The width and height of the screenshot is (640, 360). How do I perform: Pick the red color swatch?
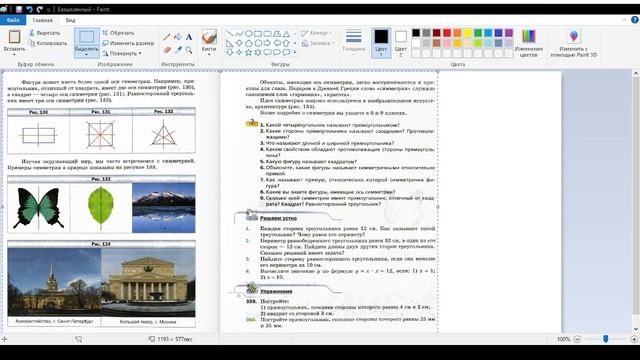click(x=447, y=33)
